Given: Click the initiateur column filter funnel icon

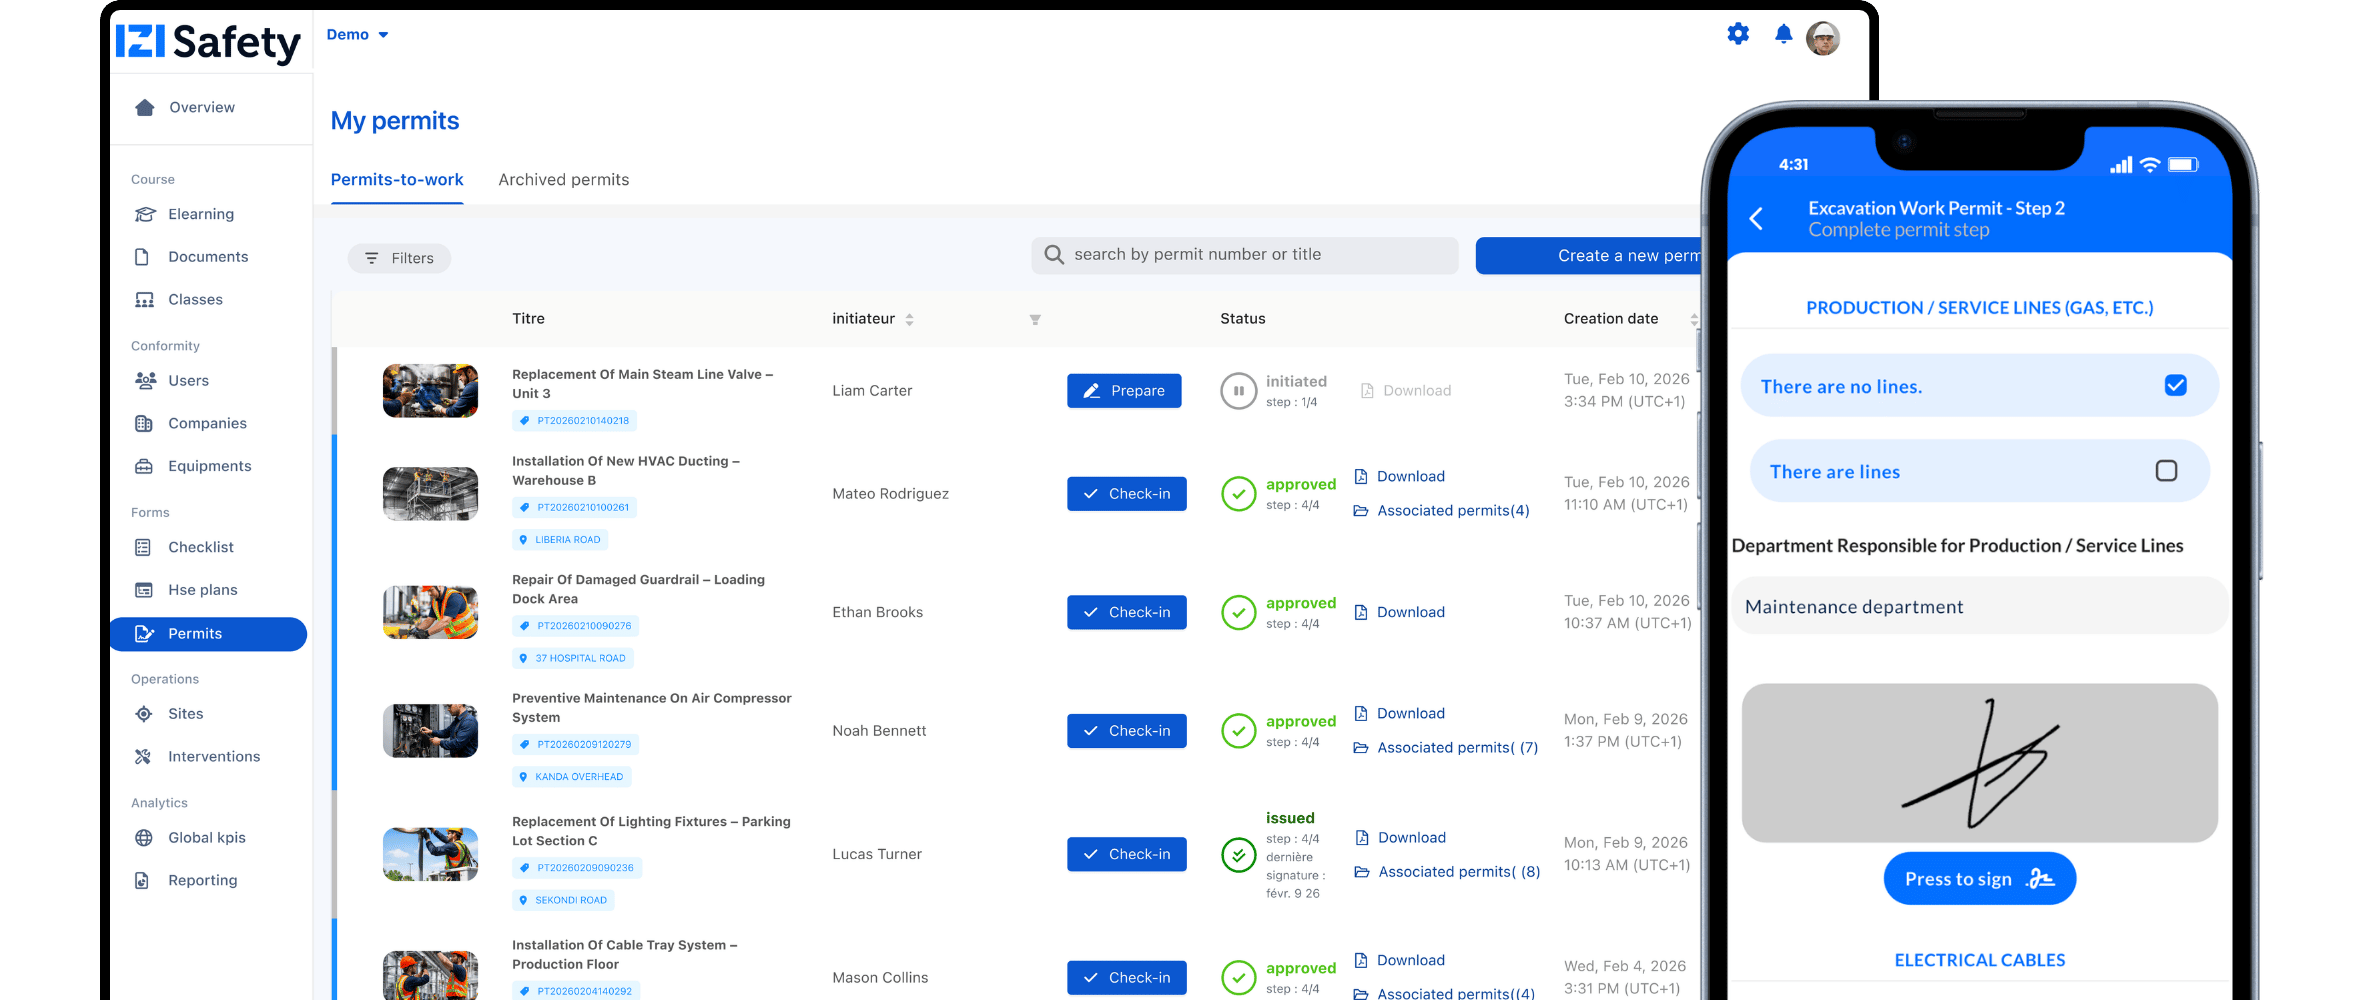Looking at the screenshot, I should (x=1035, y=319).
